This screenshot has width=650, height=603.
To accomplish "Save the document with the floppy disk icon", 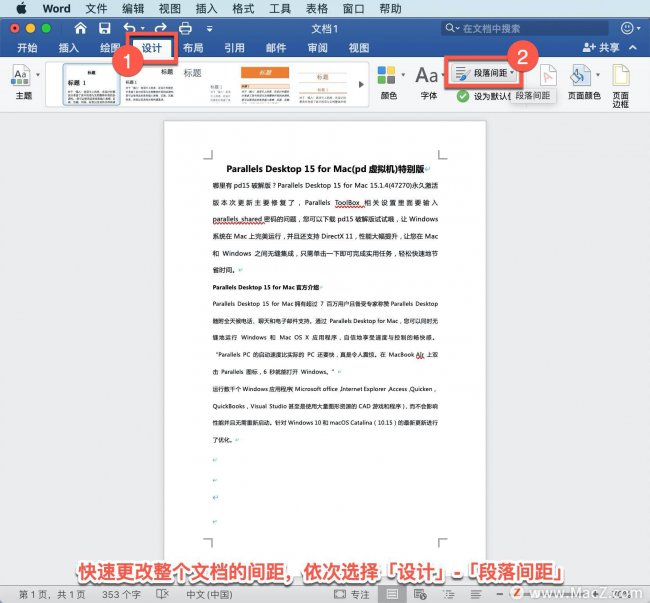I will tap(104, 28).
